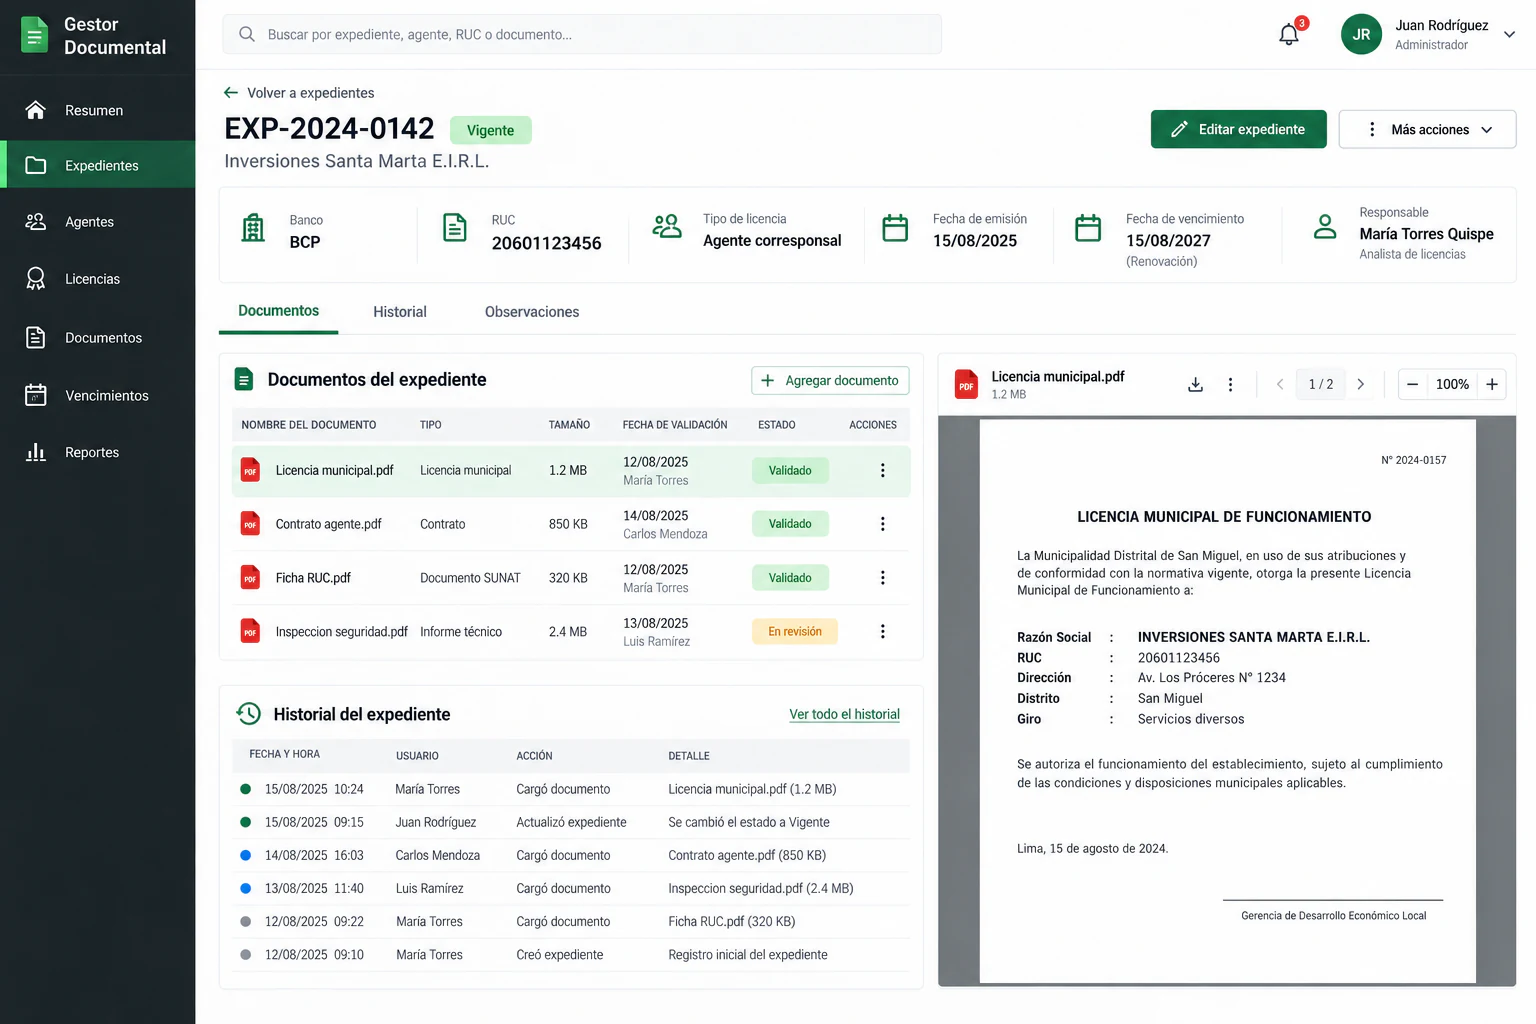Focus the search field for expedientes
The image size is (1536, 1024).
click(582, 34)
